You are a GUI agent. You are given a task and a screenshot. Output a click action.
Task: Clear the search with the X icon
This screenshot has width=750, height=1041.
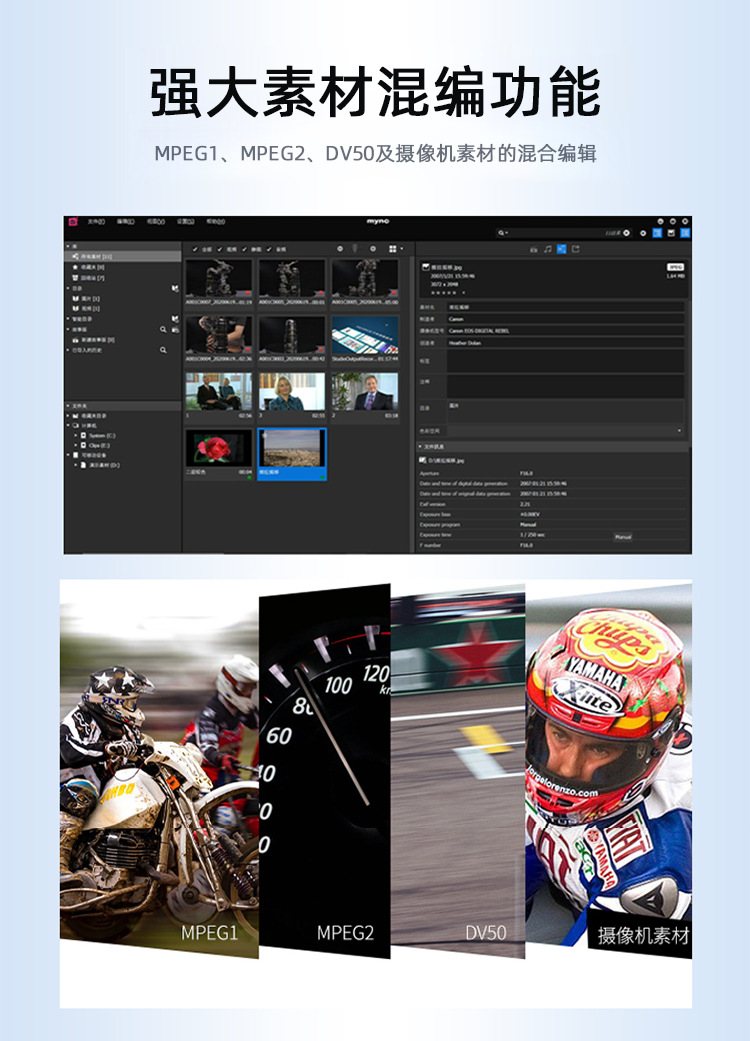(x=626, y=233)
